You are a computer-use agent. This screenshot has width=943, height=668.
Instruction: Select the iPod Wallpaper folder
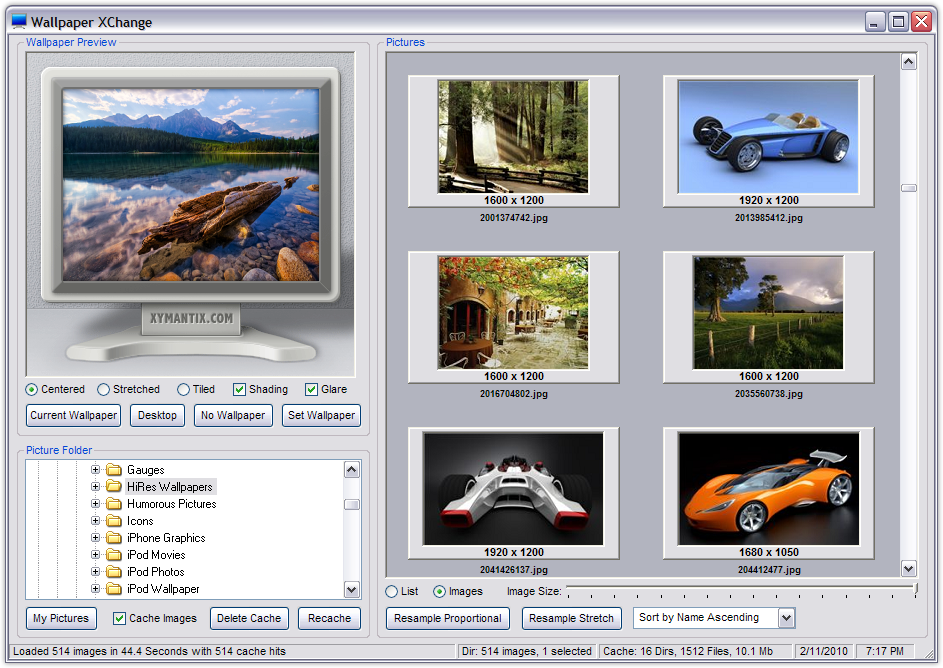click(x=163, y=589)
